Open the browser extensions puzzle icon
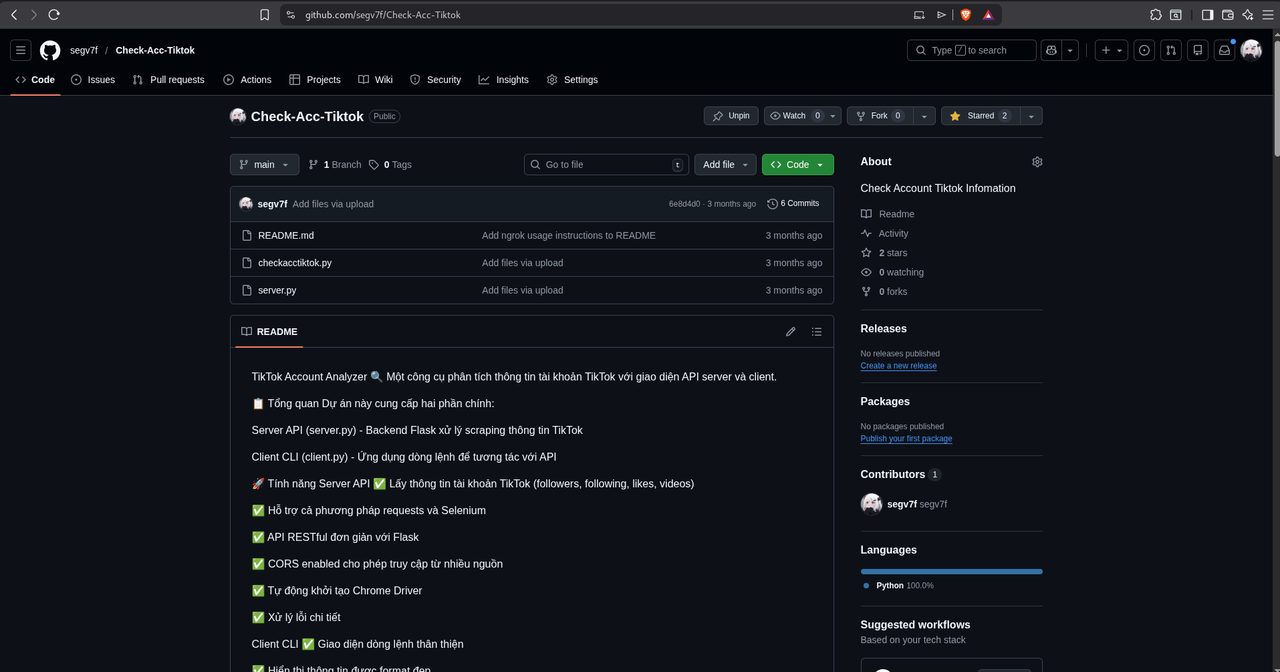Screen dimensions: 1280x672 click(1156, 15)
